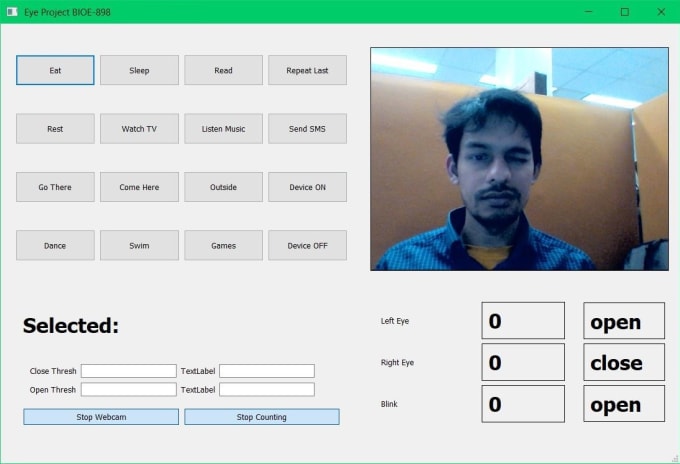Click the Blink label
680x464 pixels.
coord(389,404)
